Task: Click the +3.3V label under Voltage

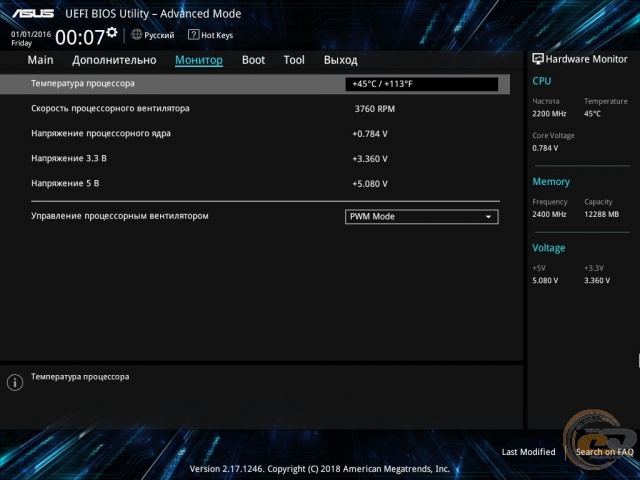Action: (594, 268)
